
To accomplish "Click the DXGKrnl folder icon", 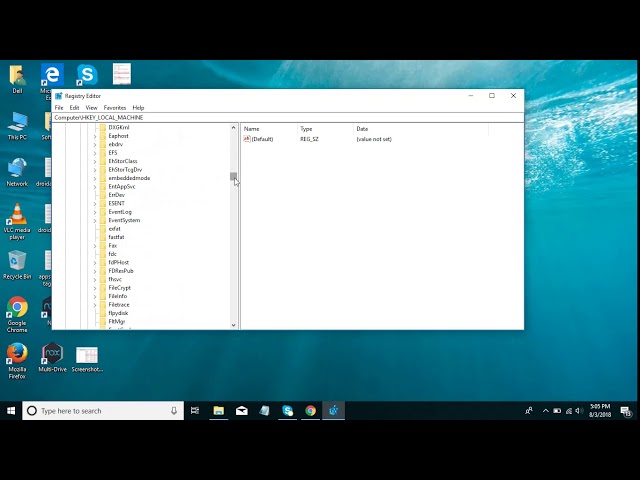I will (103, 127).
